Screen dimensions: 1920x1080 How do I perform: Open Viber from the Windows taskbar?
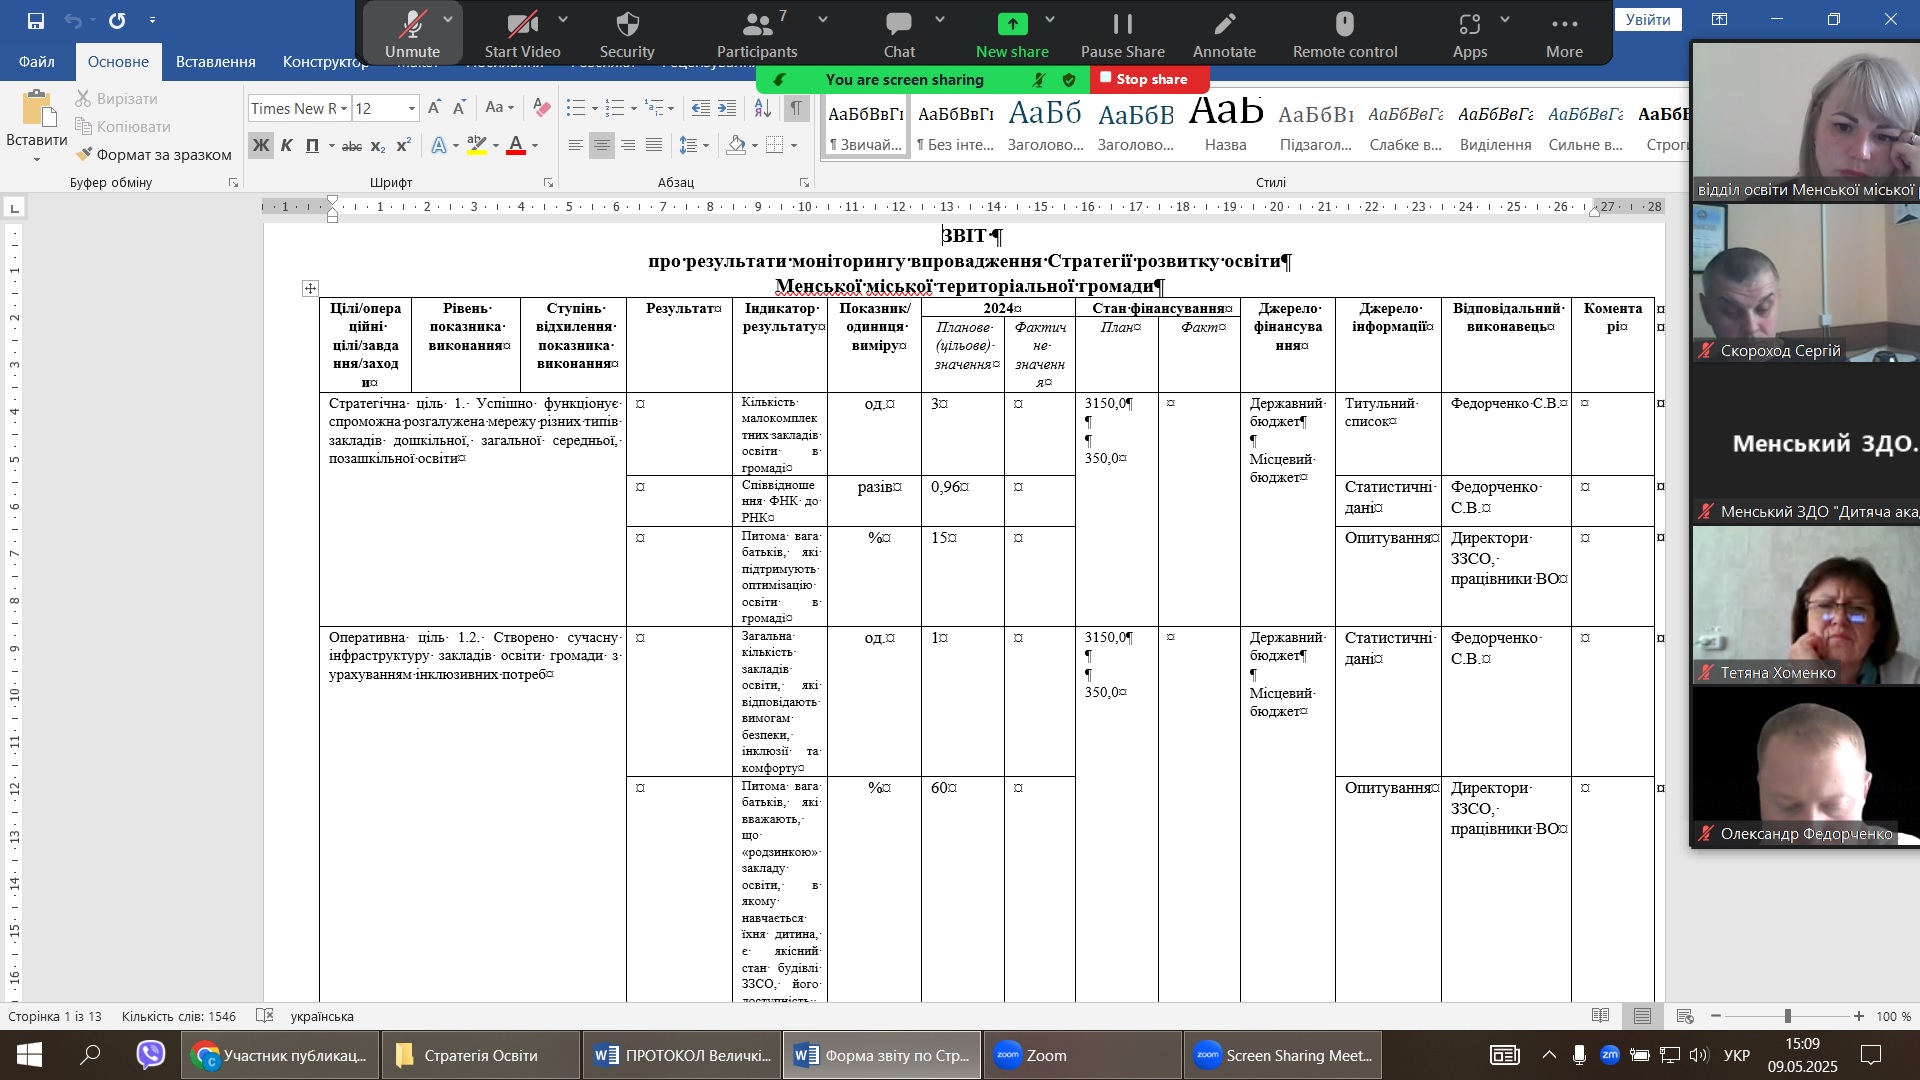coord(151,1055)
